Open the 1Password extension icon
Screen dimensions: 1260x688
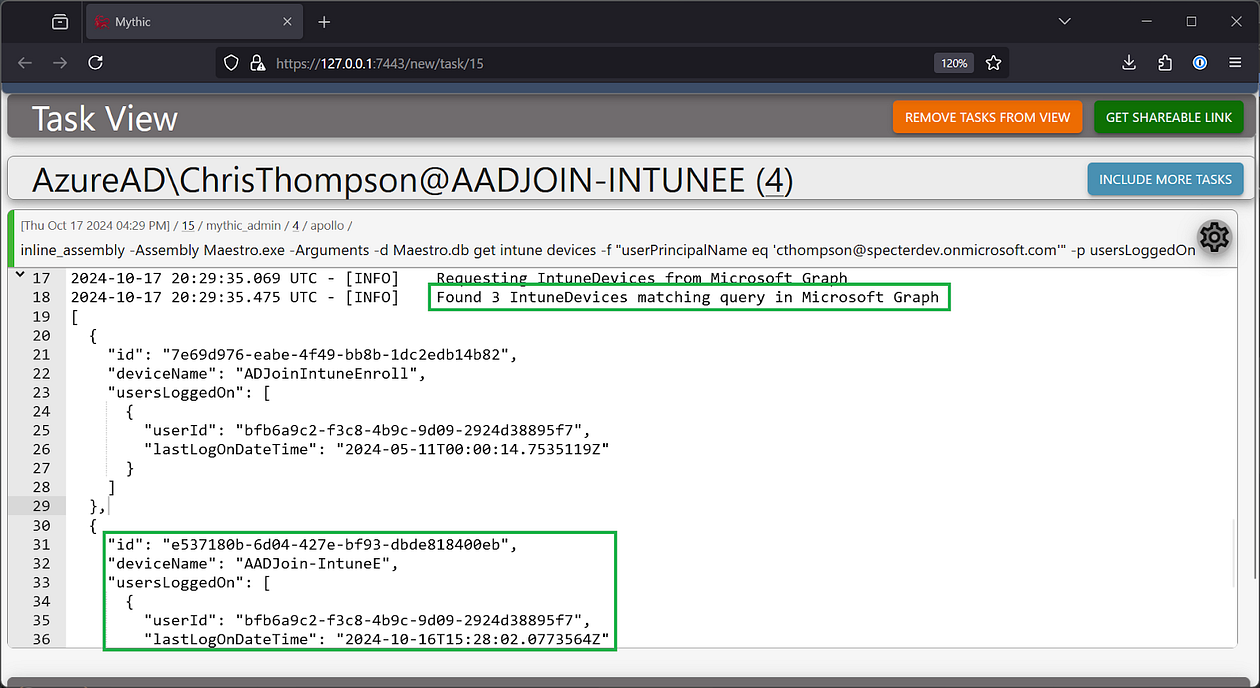pyautogui.click(x=1200, y=63)
